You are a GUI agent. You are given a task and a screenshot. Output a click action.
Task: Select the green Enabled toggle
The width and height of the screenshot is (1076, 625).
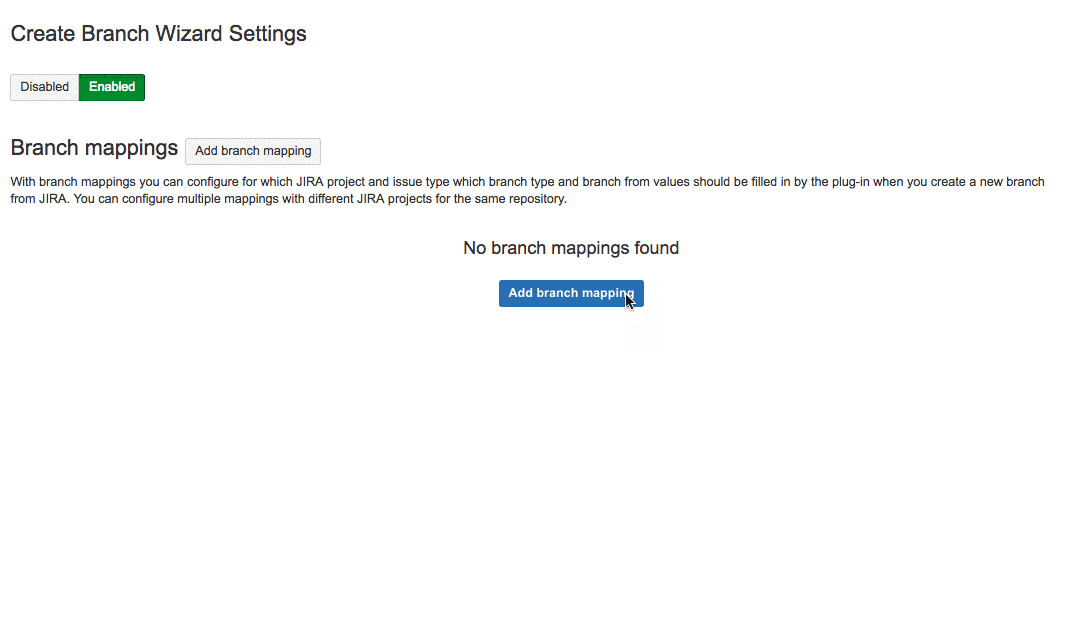click(x=112, y=87)
